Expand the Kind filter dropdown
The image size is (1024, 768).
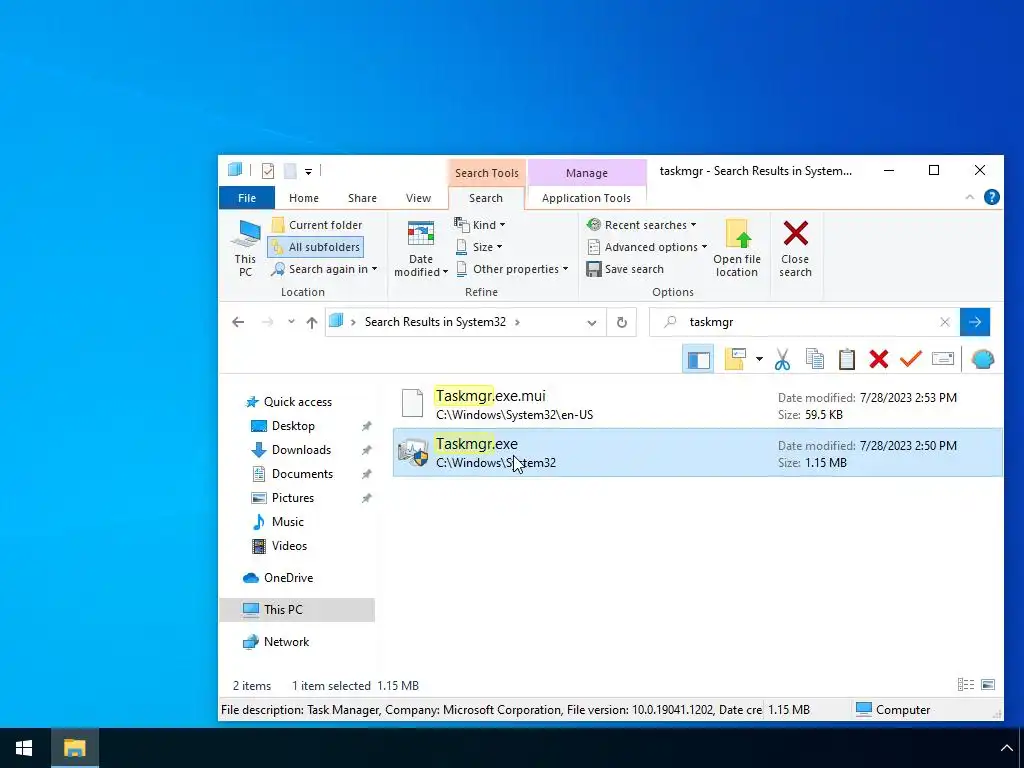tap(480, 225)
